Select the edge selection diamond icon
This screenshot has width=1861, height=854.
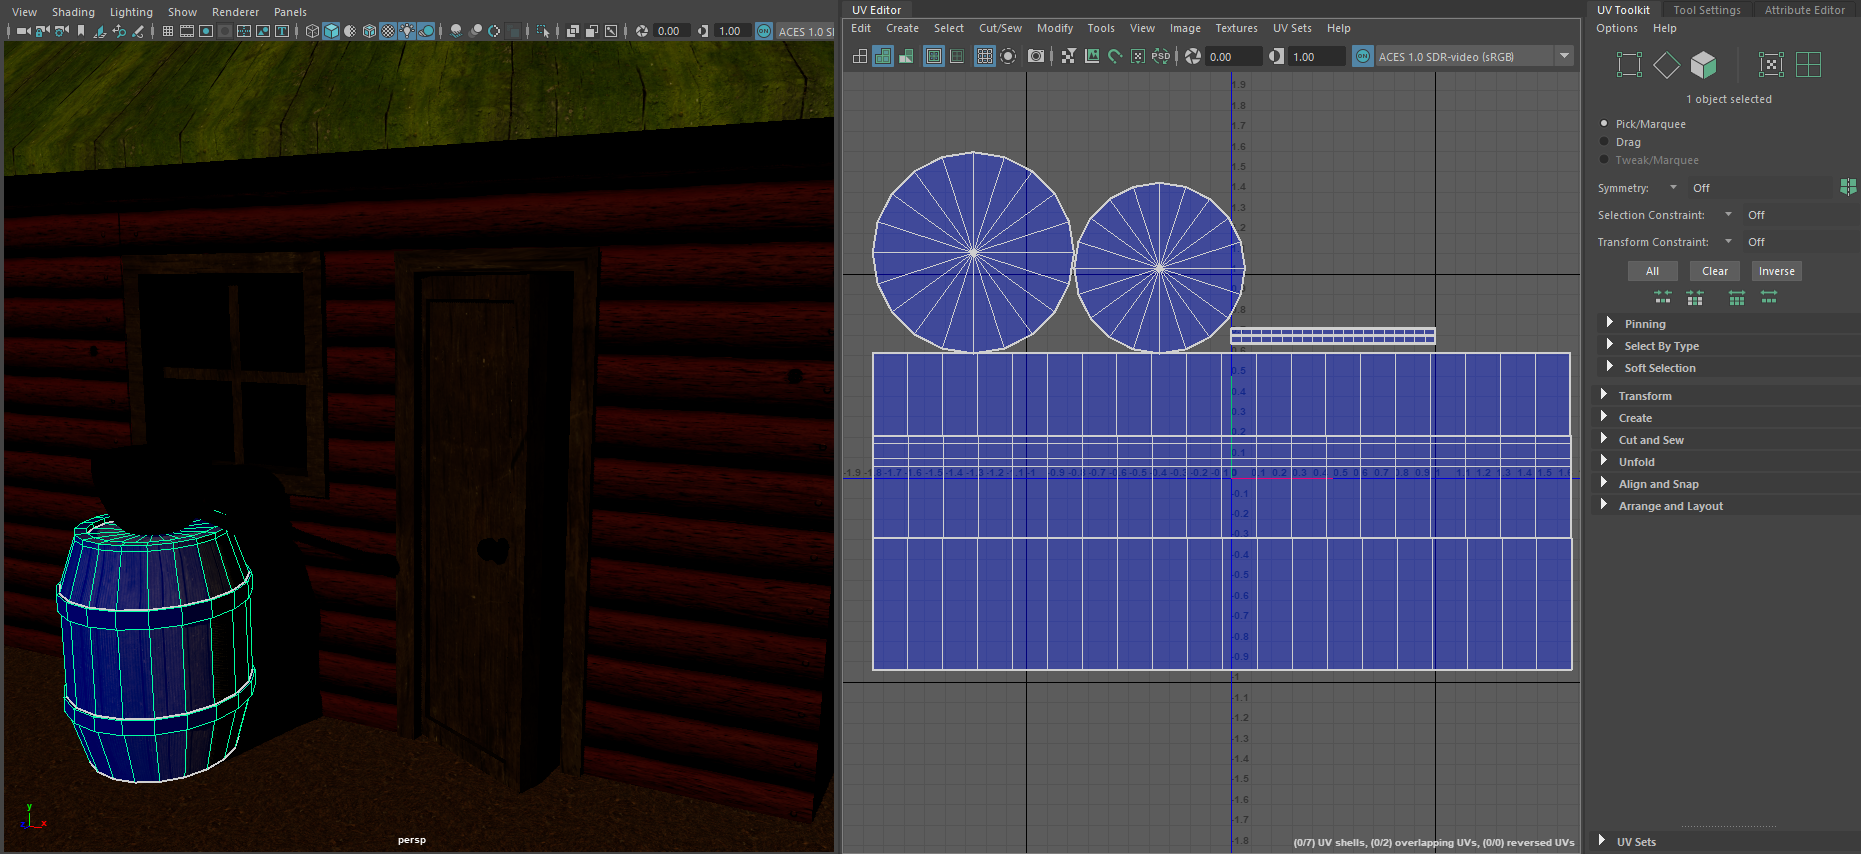pos(1666,65)
